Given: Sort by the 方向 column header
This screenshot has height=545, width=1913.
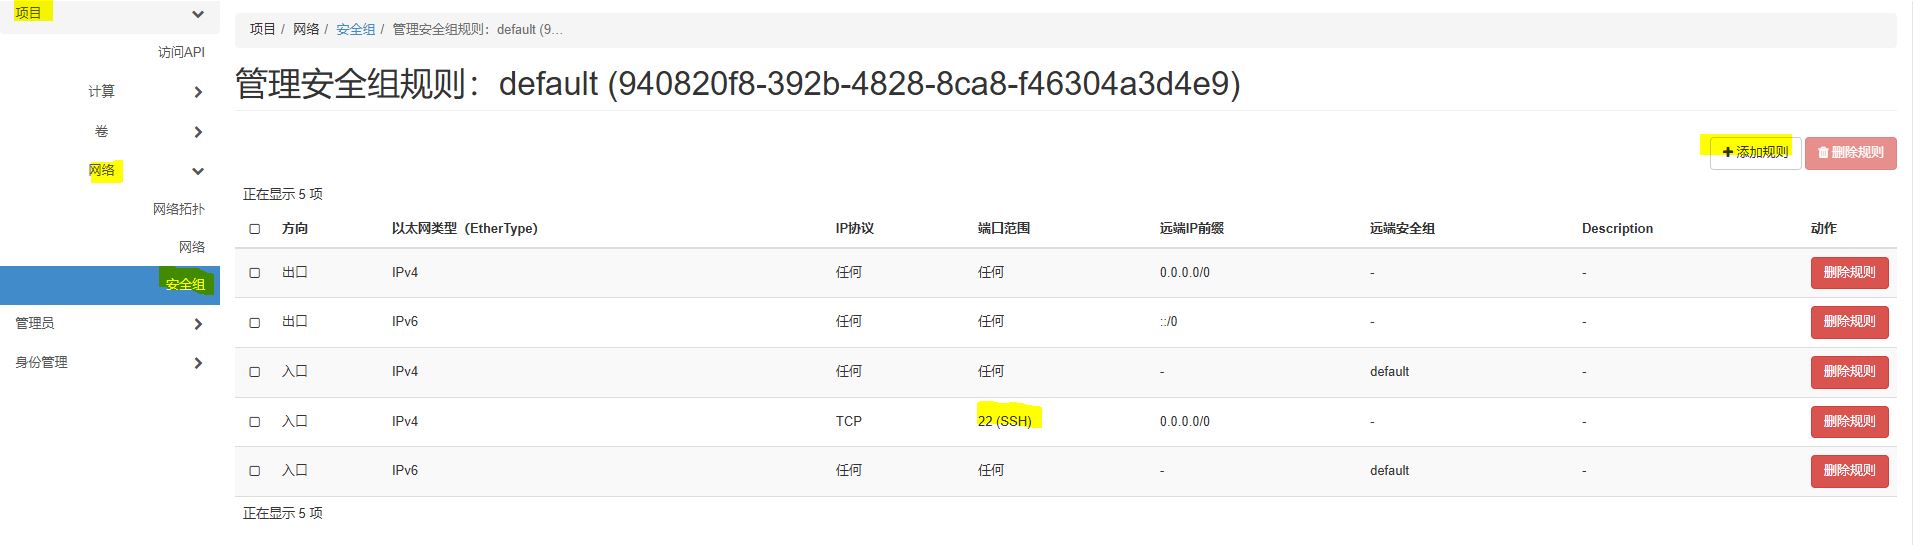Looking at the screenshot, I should coord(295,229).
